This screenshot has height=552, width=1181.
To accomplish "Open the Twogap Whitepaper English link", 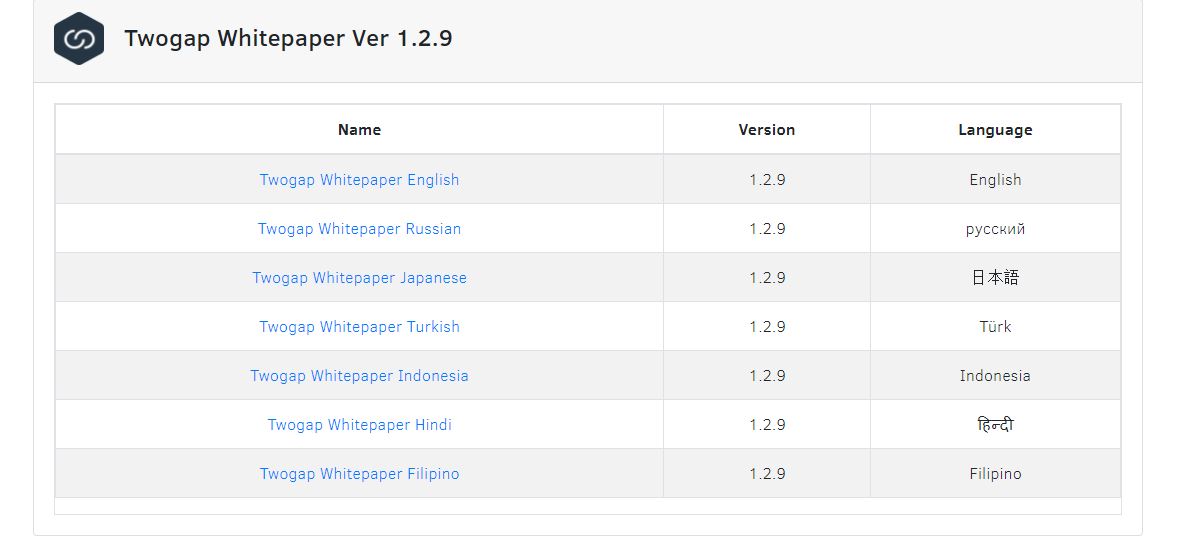I will (x=359, y=180).
